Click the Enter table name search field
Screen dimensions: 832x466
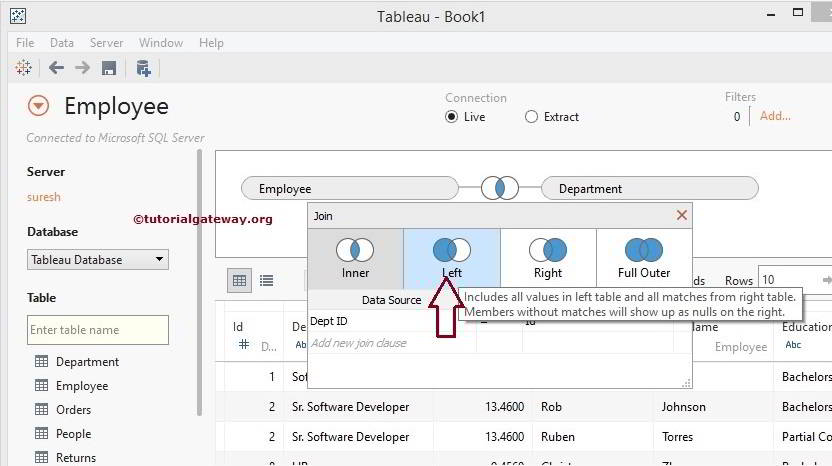tap(98, 330)
